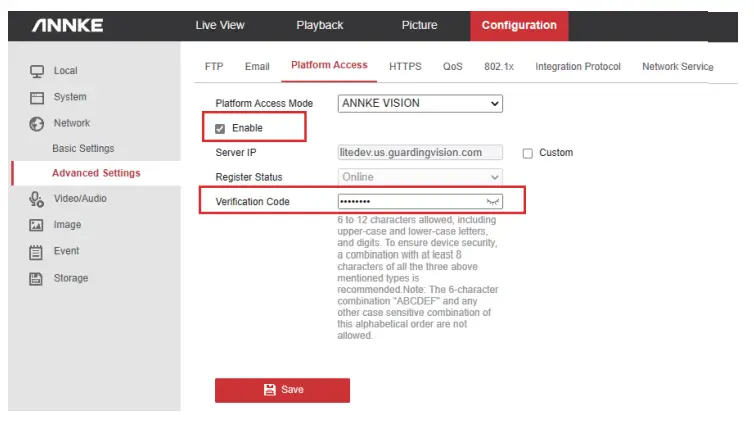Viewport: 754px width, 434px height.
Task: Switch to HTTPS tab
Action: coord(405,66)
